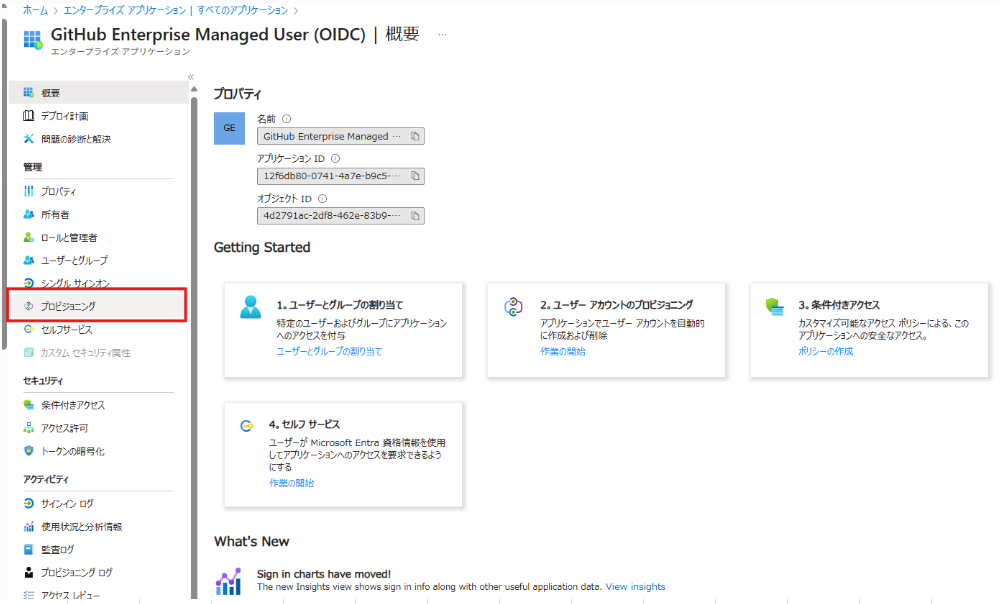This screenshot has height=604, width=1000.
Task: Click the 監査ログ sidebar icon
Action: click(29, 549)
